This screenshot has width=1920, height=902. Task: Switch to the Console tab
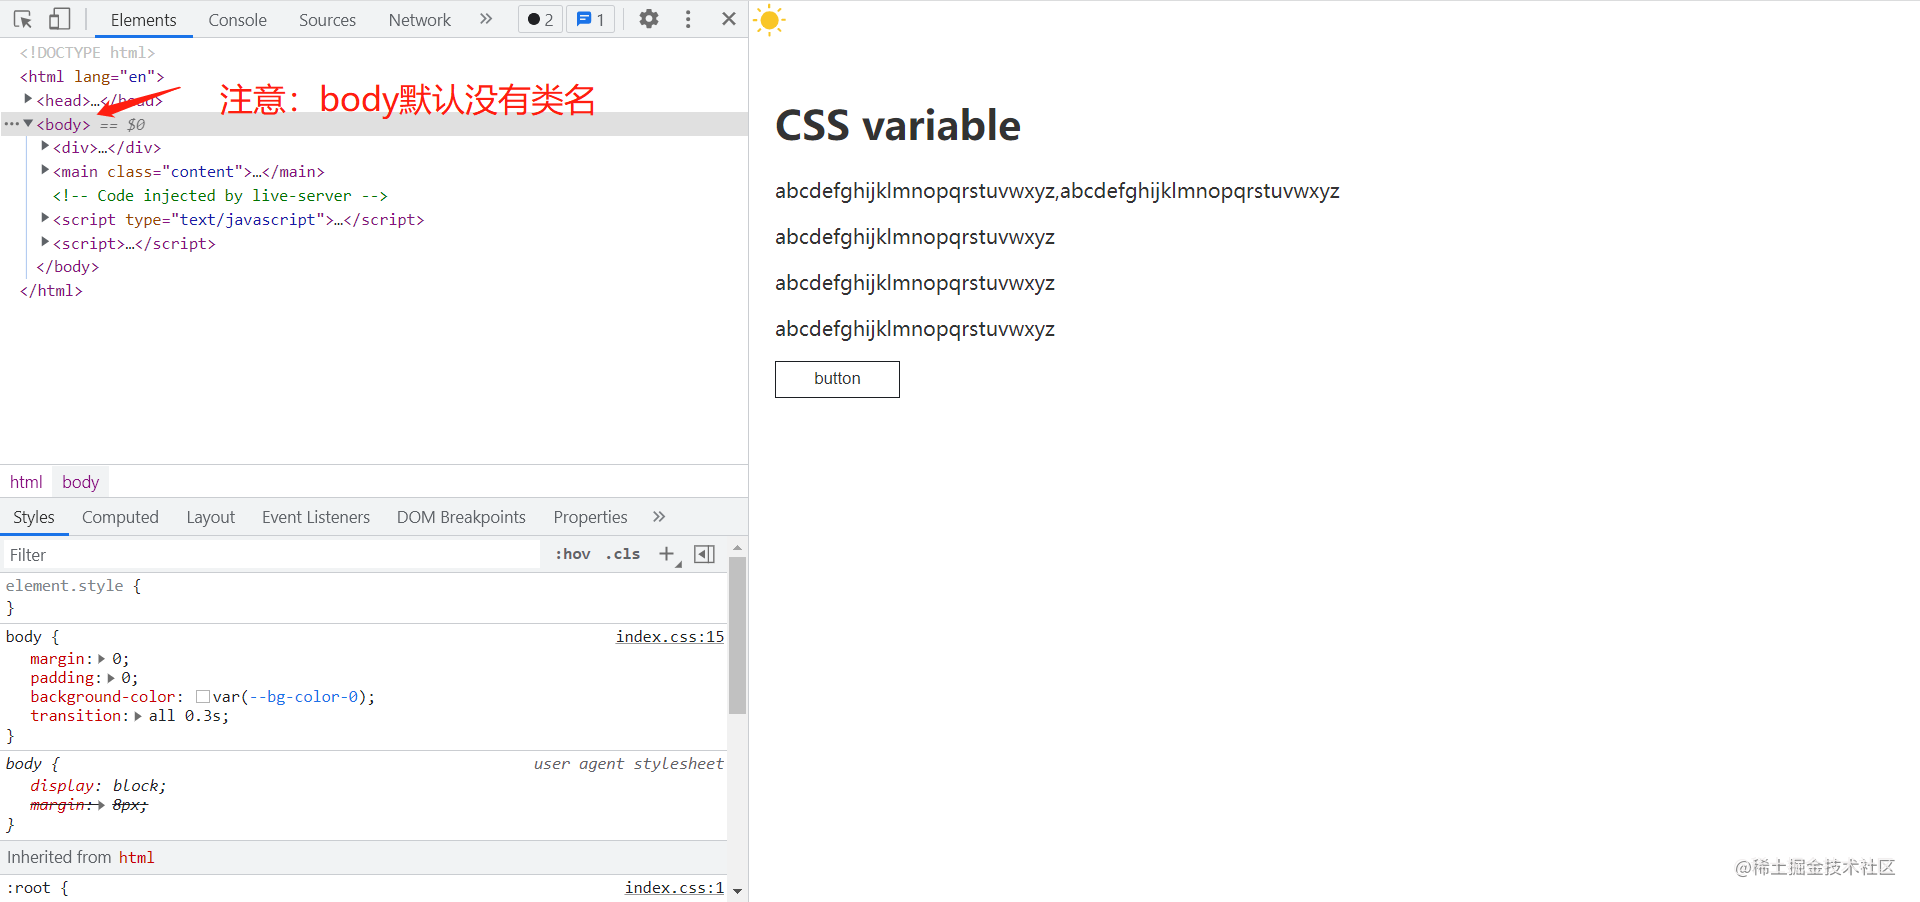click(237, 20)
